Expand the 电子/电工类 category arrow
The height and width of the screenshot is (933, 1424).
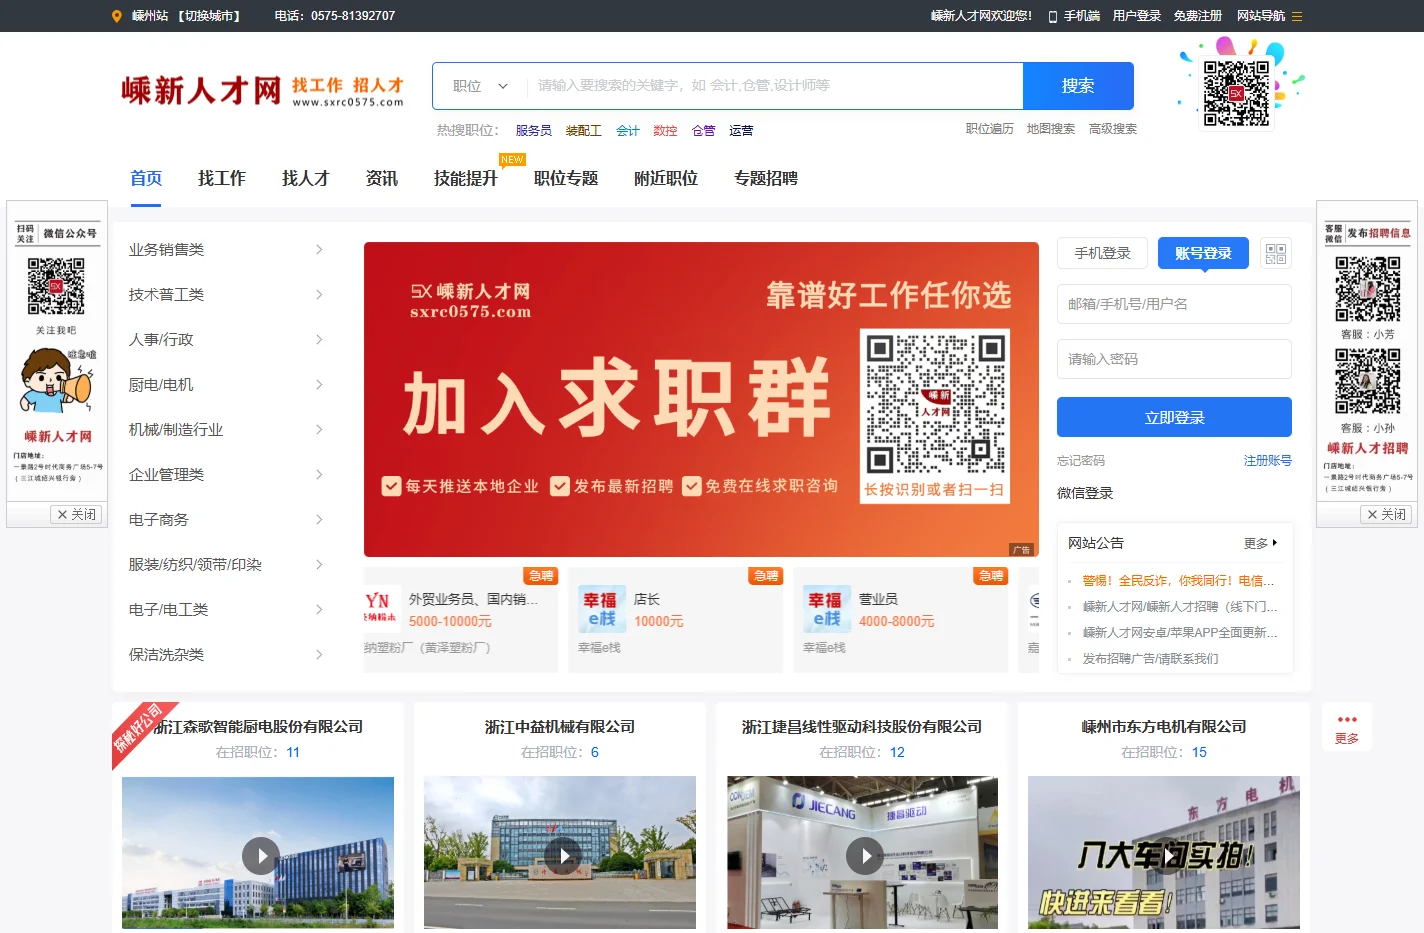pos(319,609)
